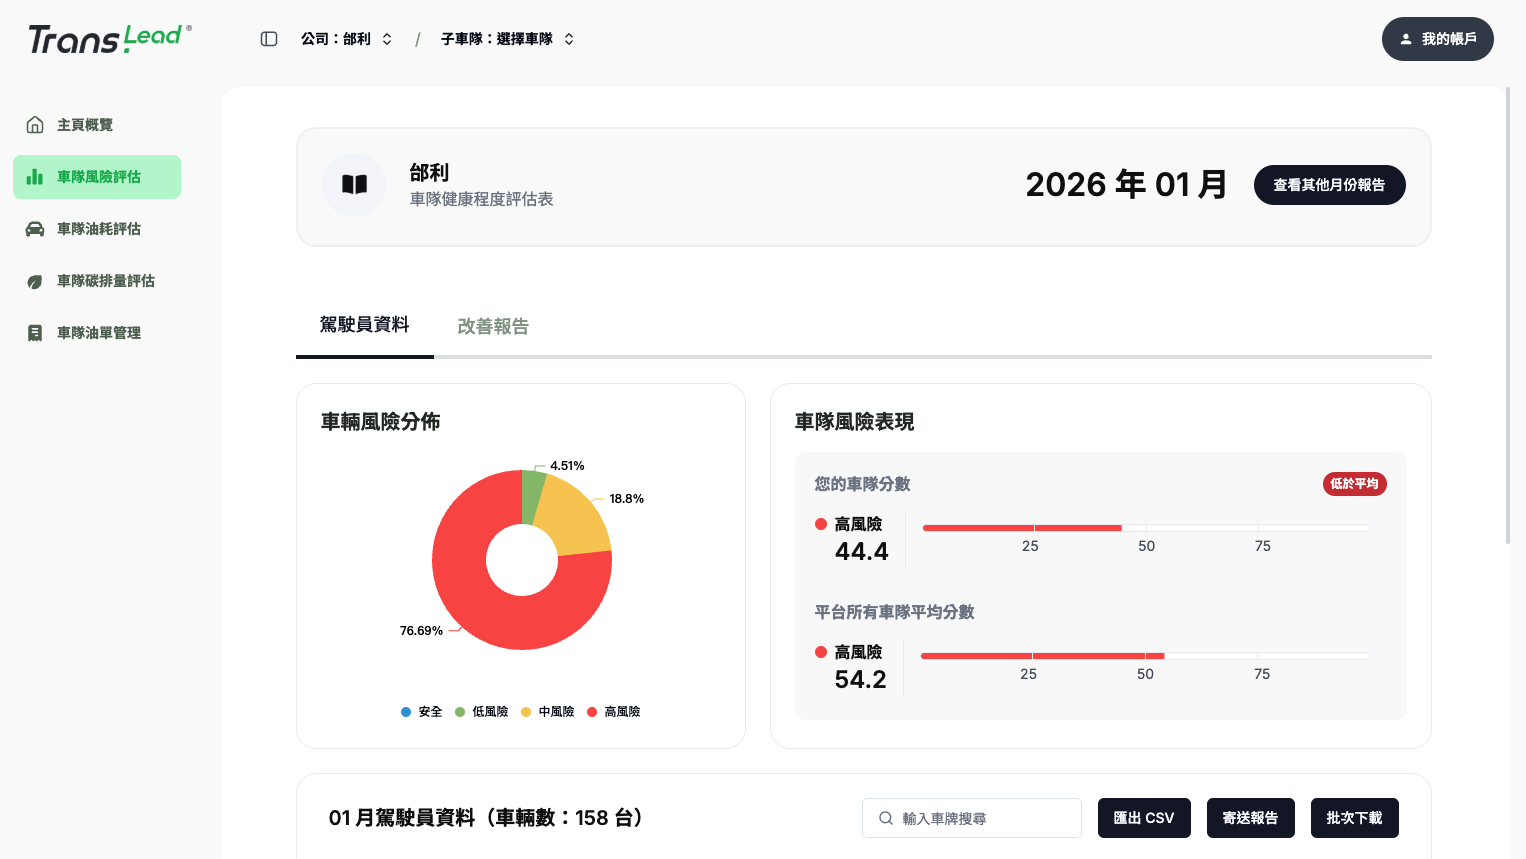Click the 54.2 average score value

(861, 680)
